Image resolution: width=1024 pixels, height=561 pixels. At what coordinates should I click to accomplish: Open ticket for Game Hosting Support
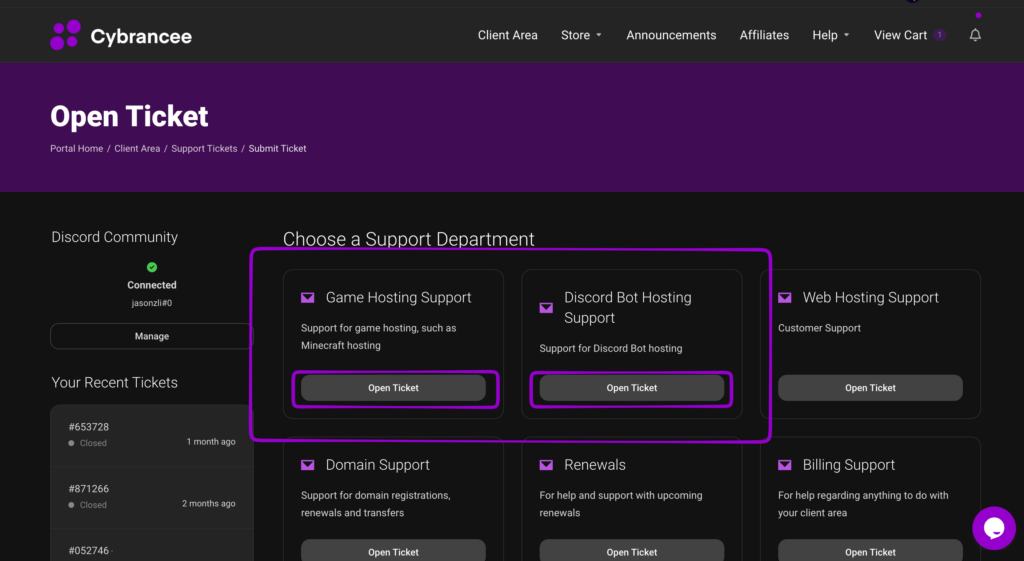(393, 388)
